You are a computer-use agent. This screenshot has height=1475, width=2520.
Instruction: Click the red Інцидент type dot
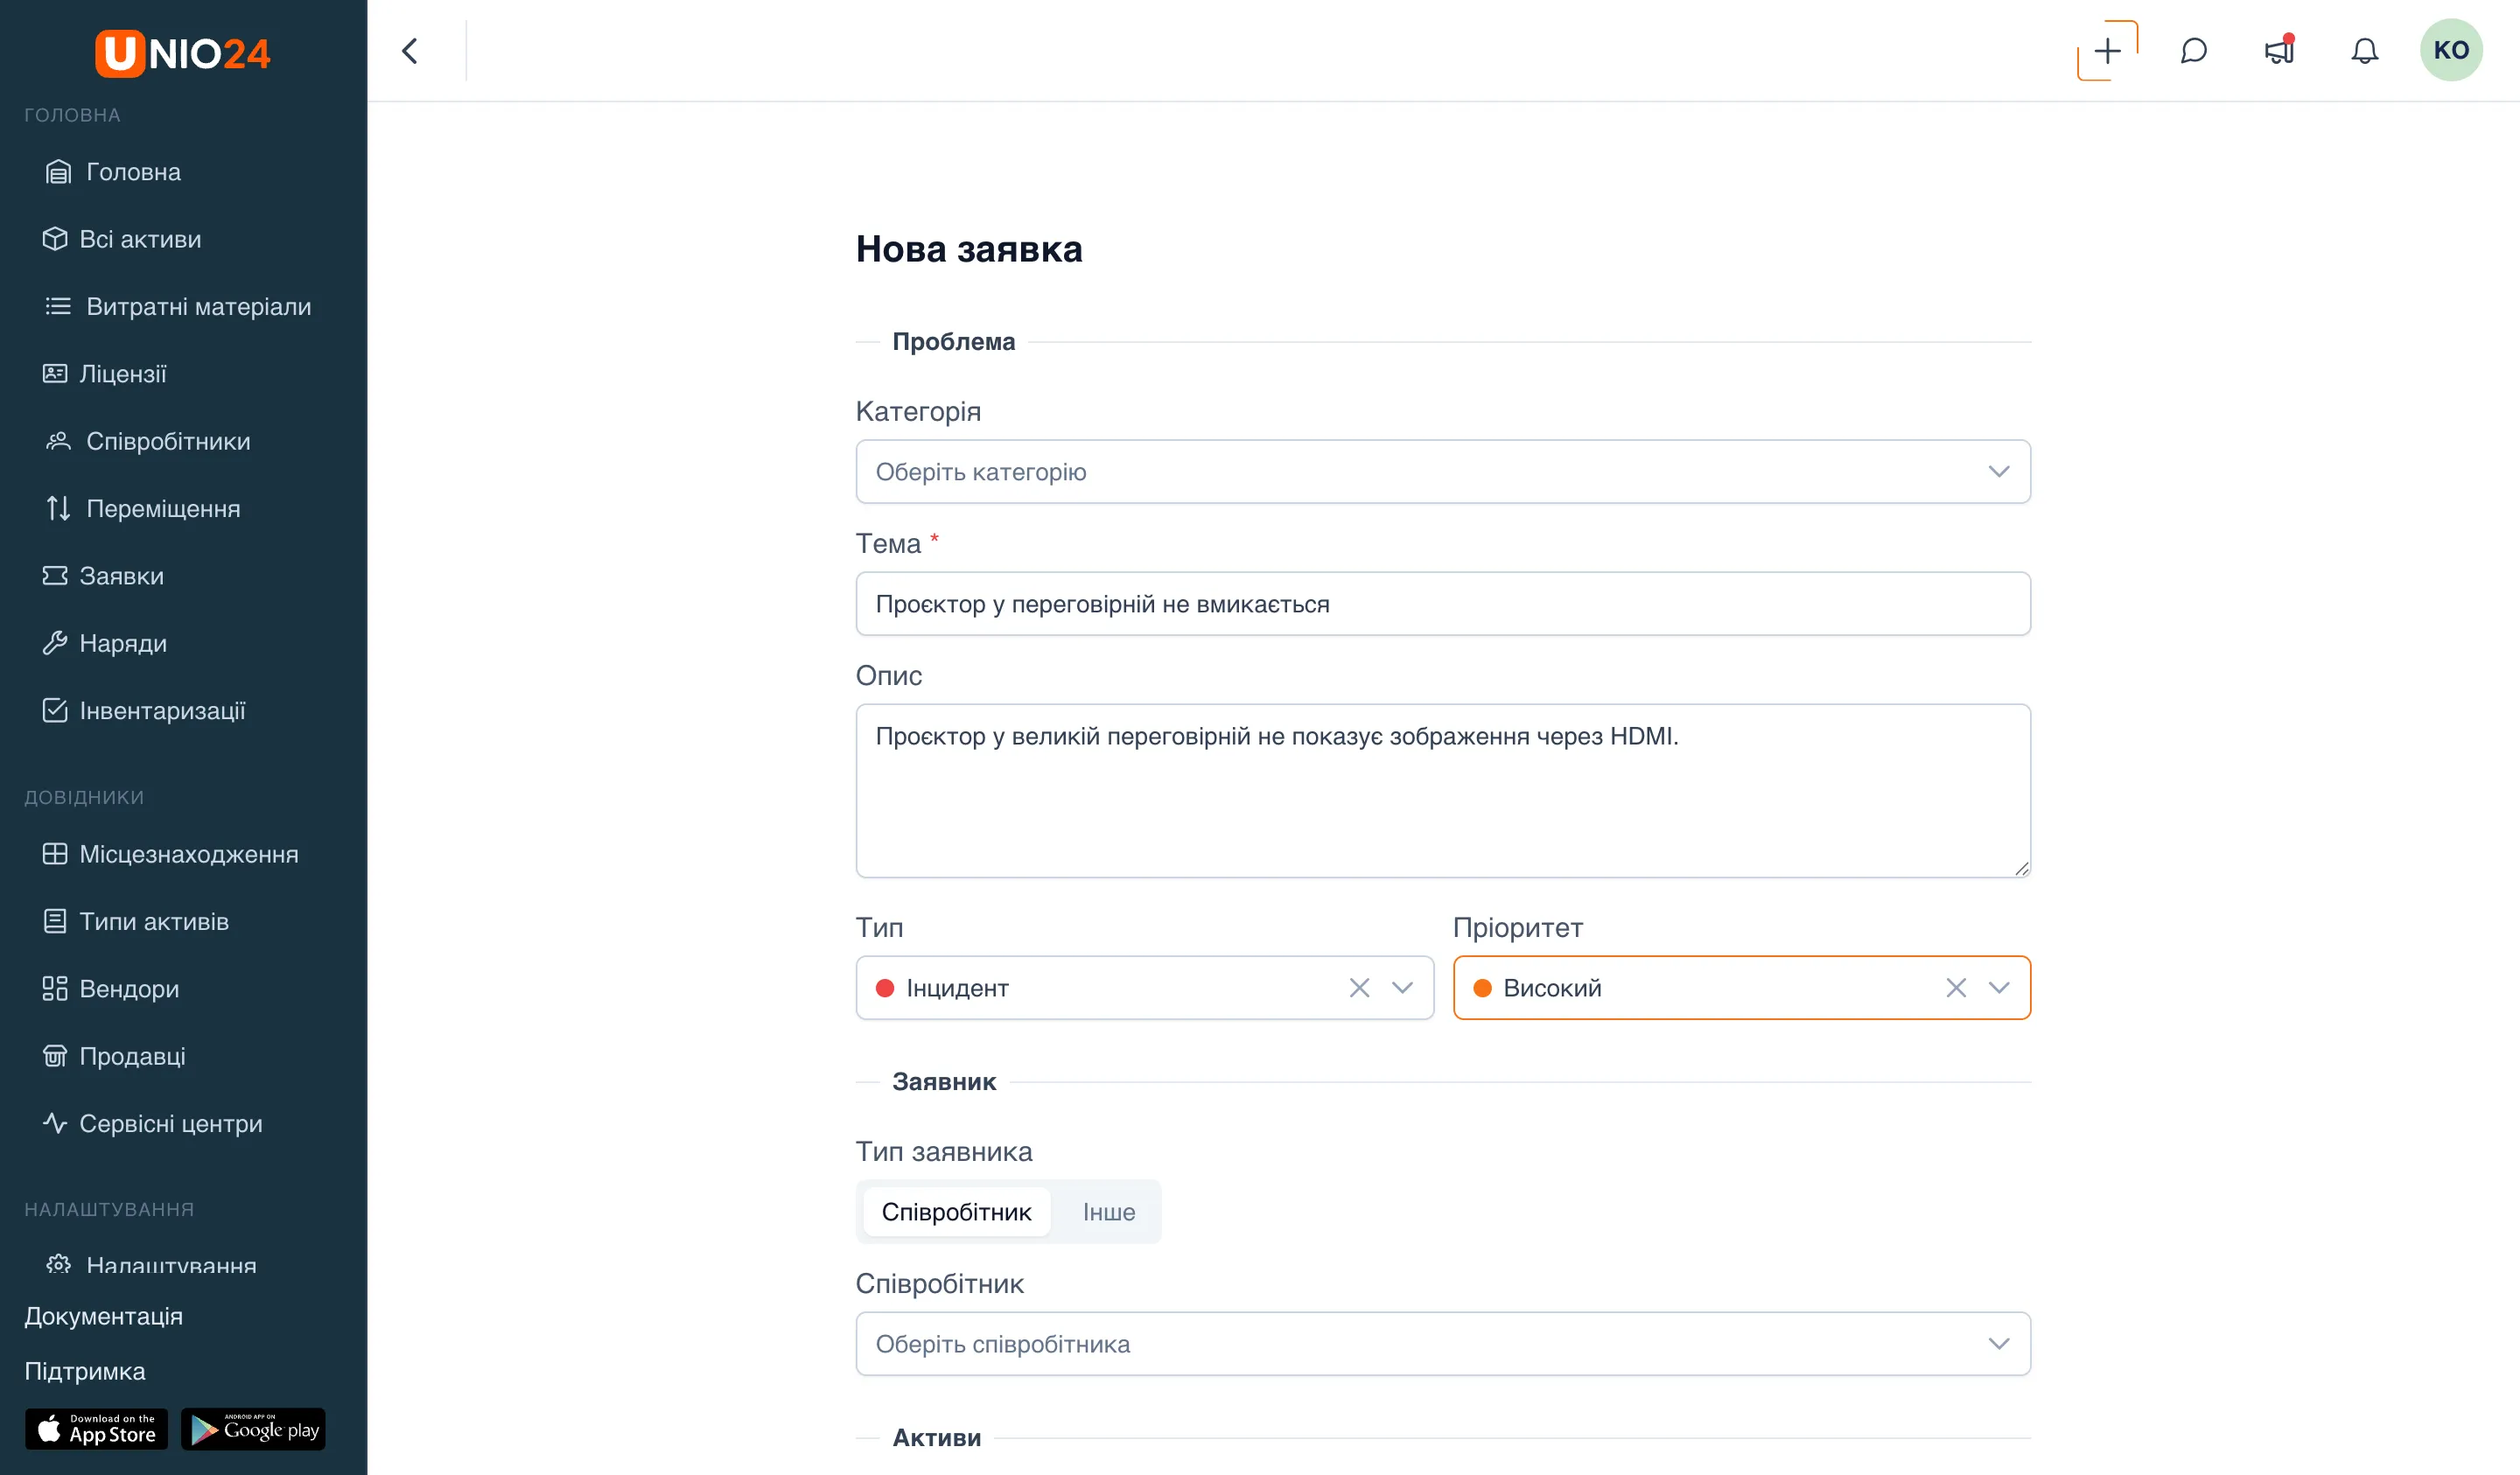(x=885, y=988)
